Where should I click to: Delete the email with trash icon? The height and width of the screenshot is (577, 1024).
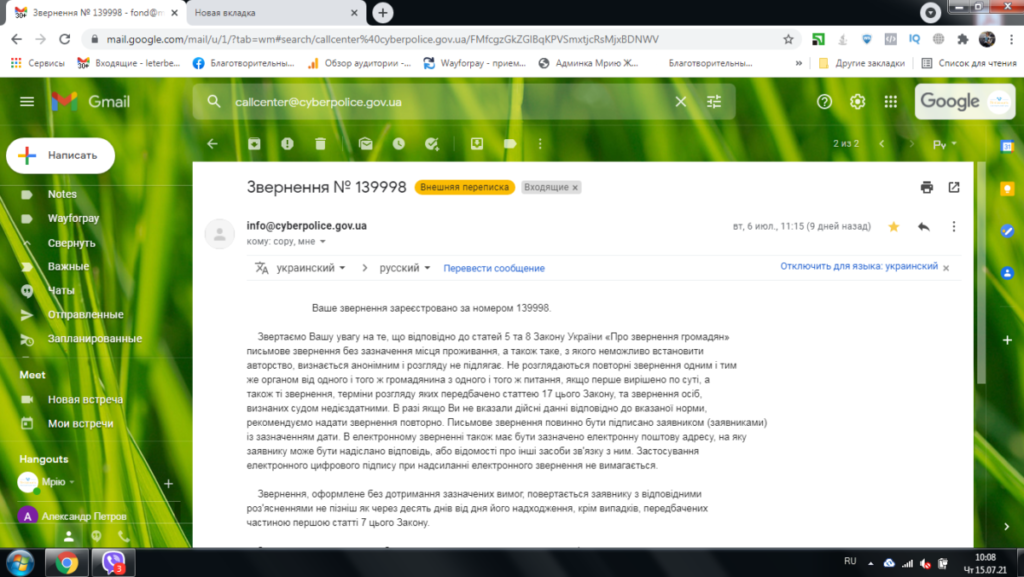coord(320,144)
